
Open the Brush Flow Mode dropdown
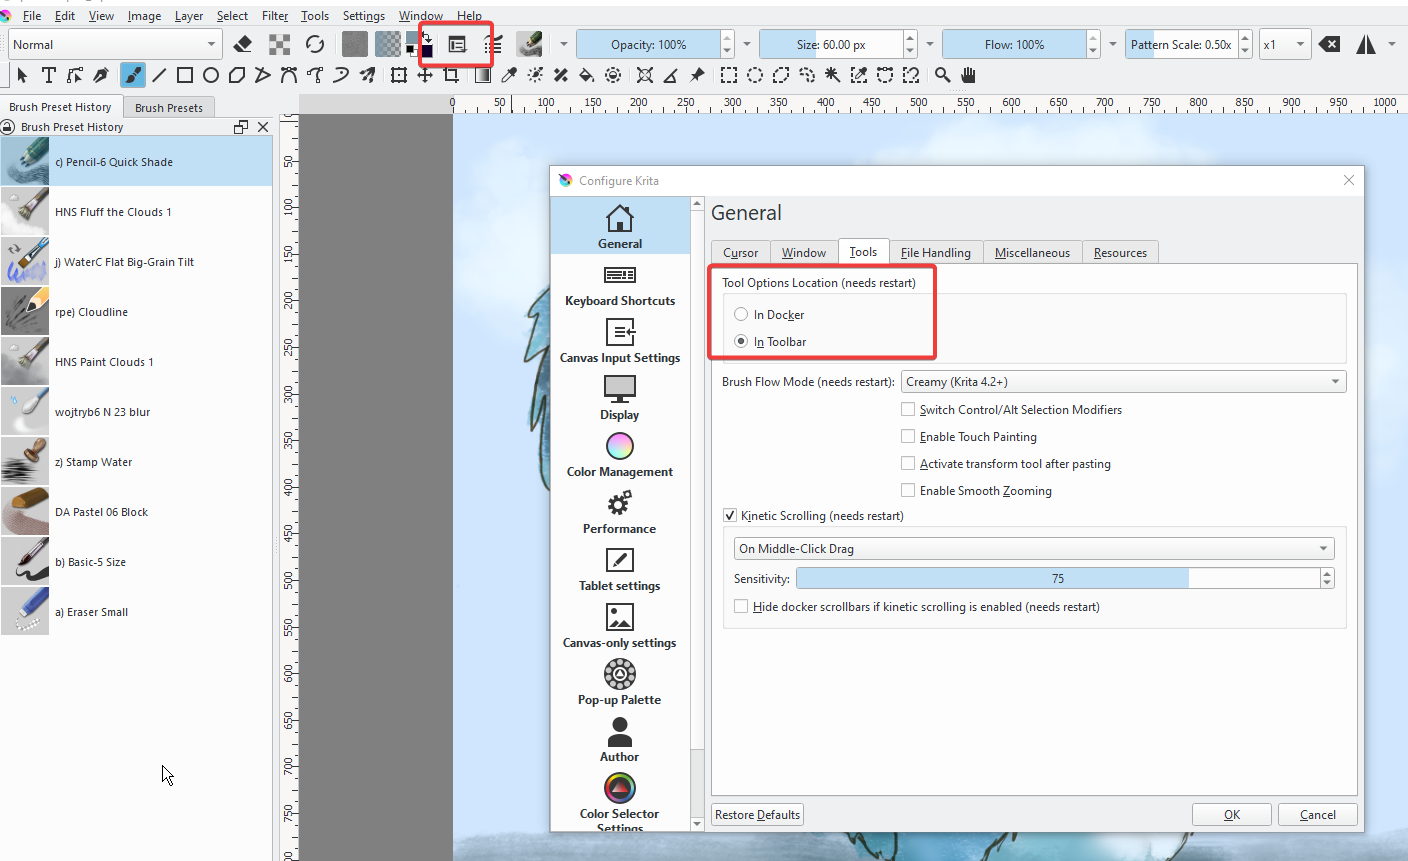click(1123, 382)
